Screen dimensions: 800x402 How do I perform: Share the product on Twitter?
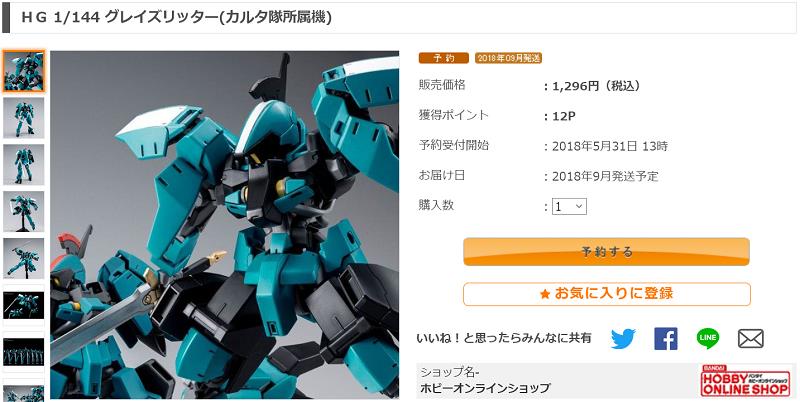click(x=623, y=339)
